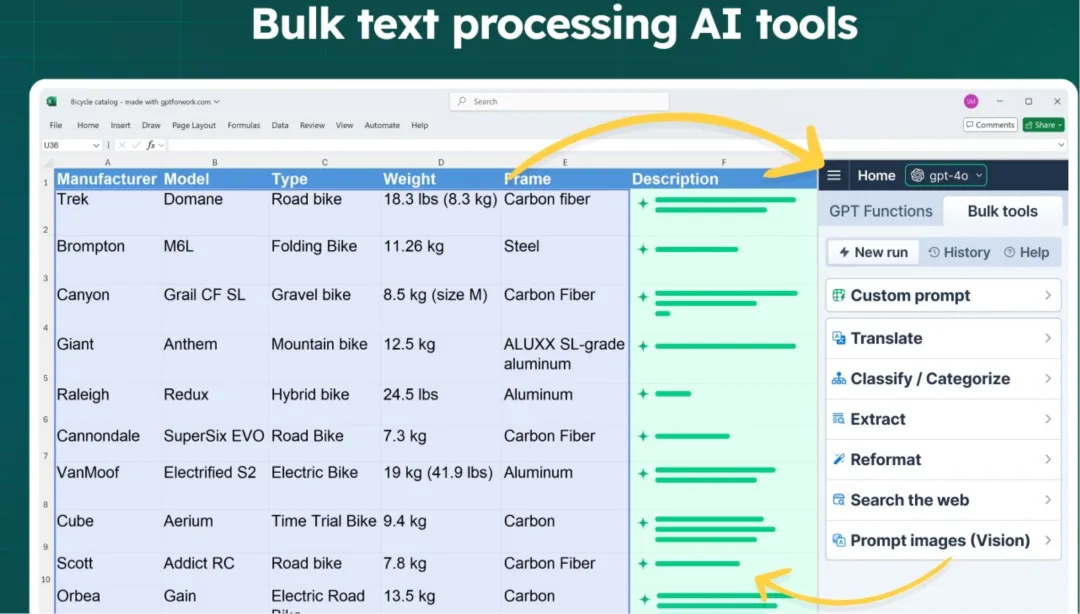The image size is (1080, 614).
Task: Click the sparkle icon in Brompton row
Action: [x=643, y=249]
